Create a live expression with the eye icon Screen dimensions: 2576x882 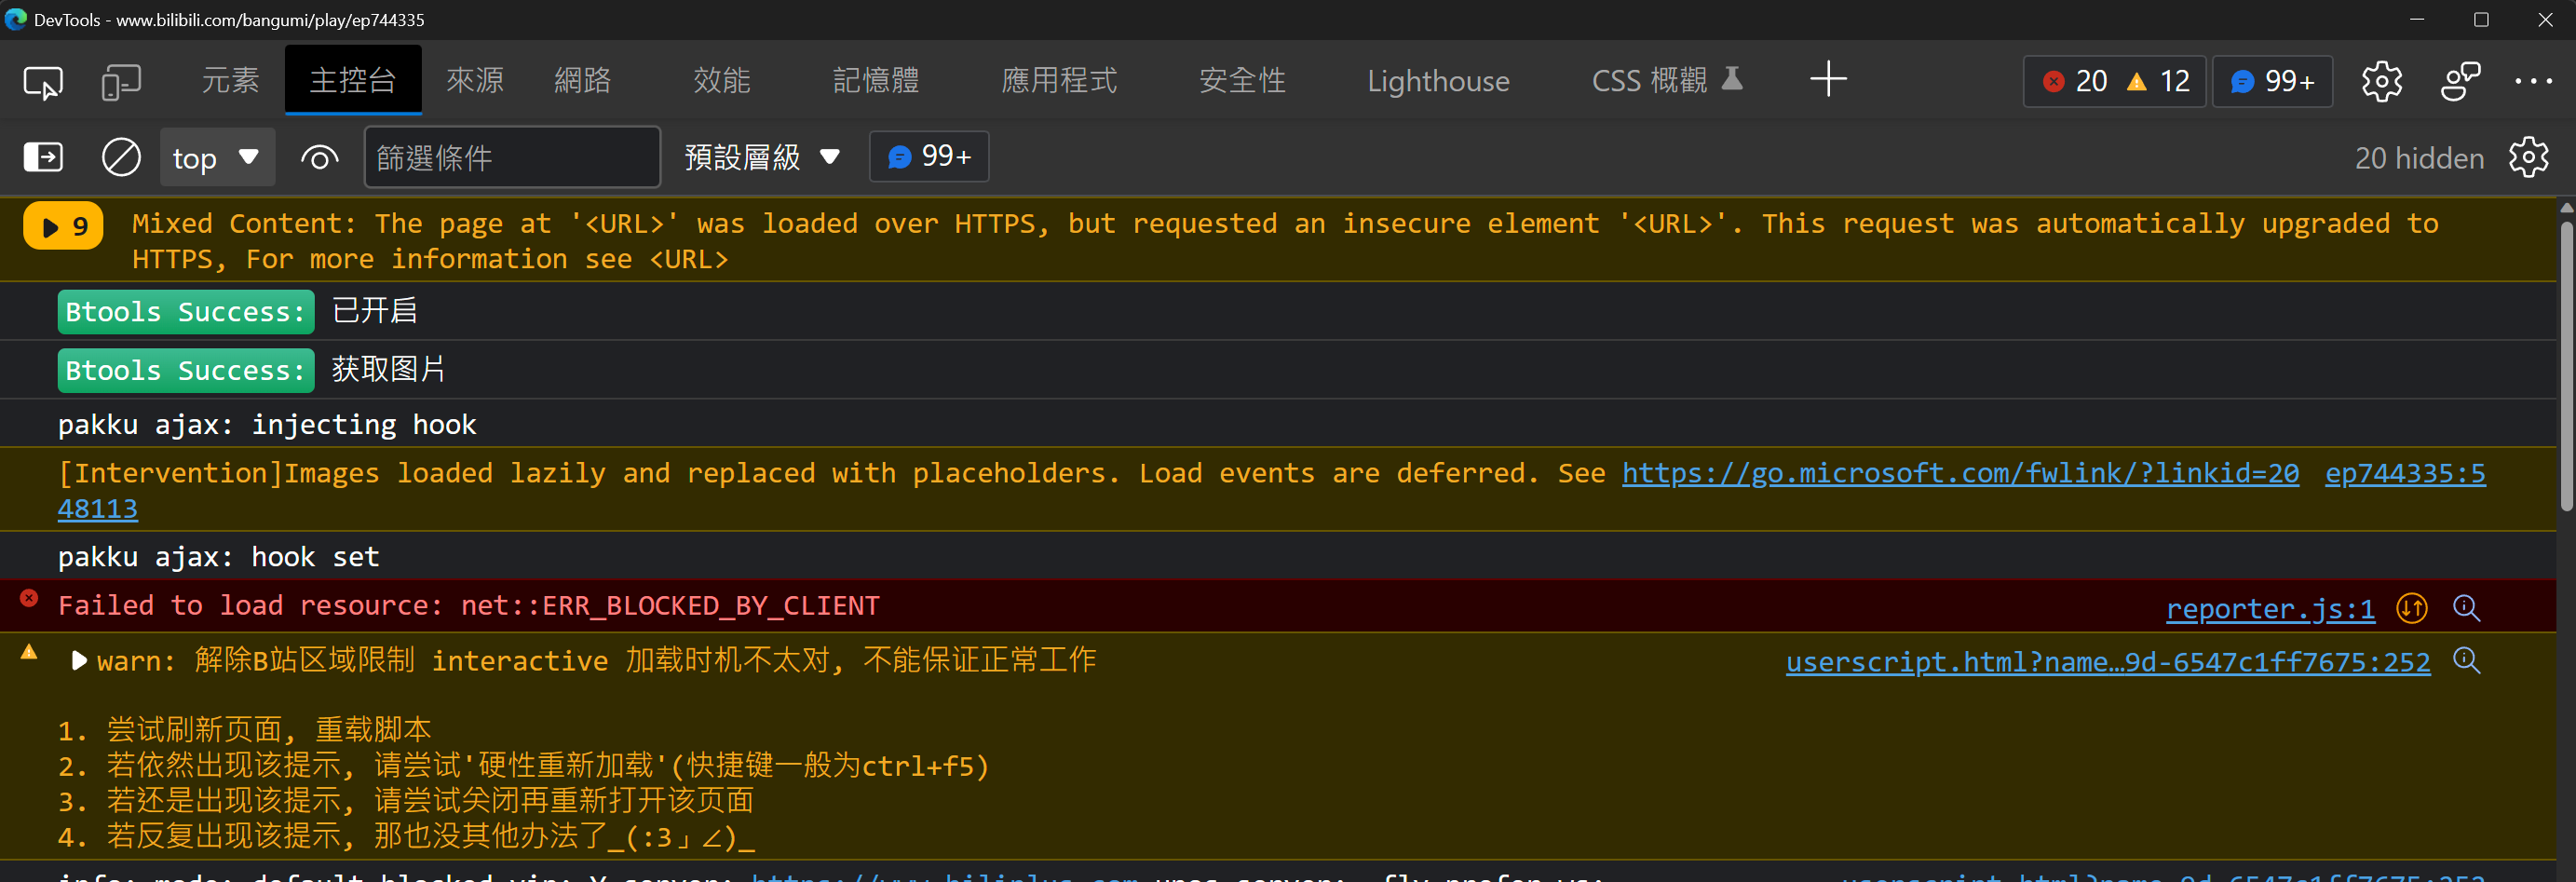(319, 157)
